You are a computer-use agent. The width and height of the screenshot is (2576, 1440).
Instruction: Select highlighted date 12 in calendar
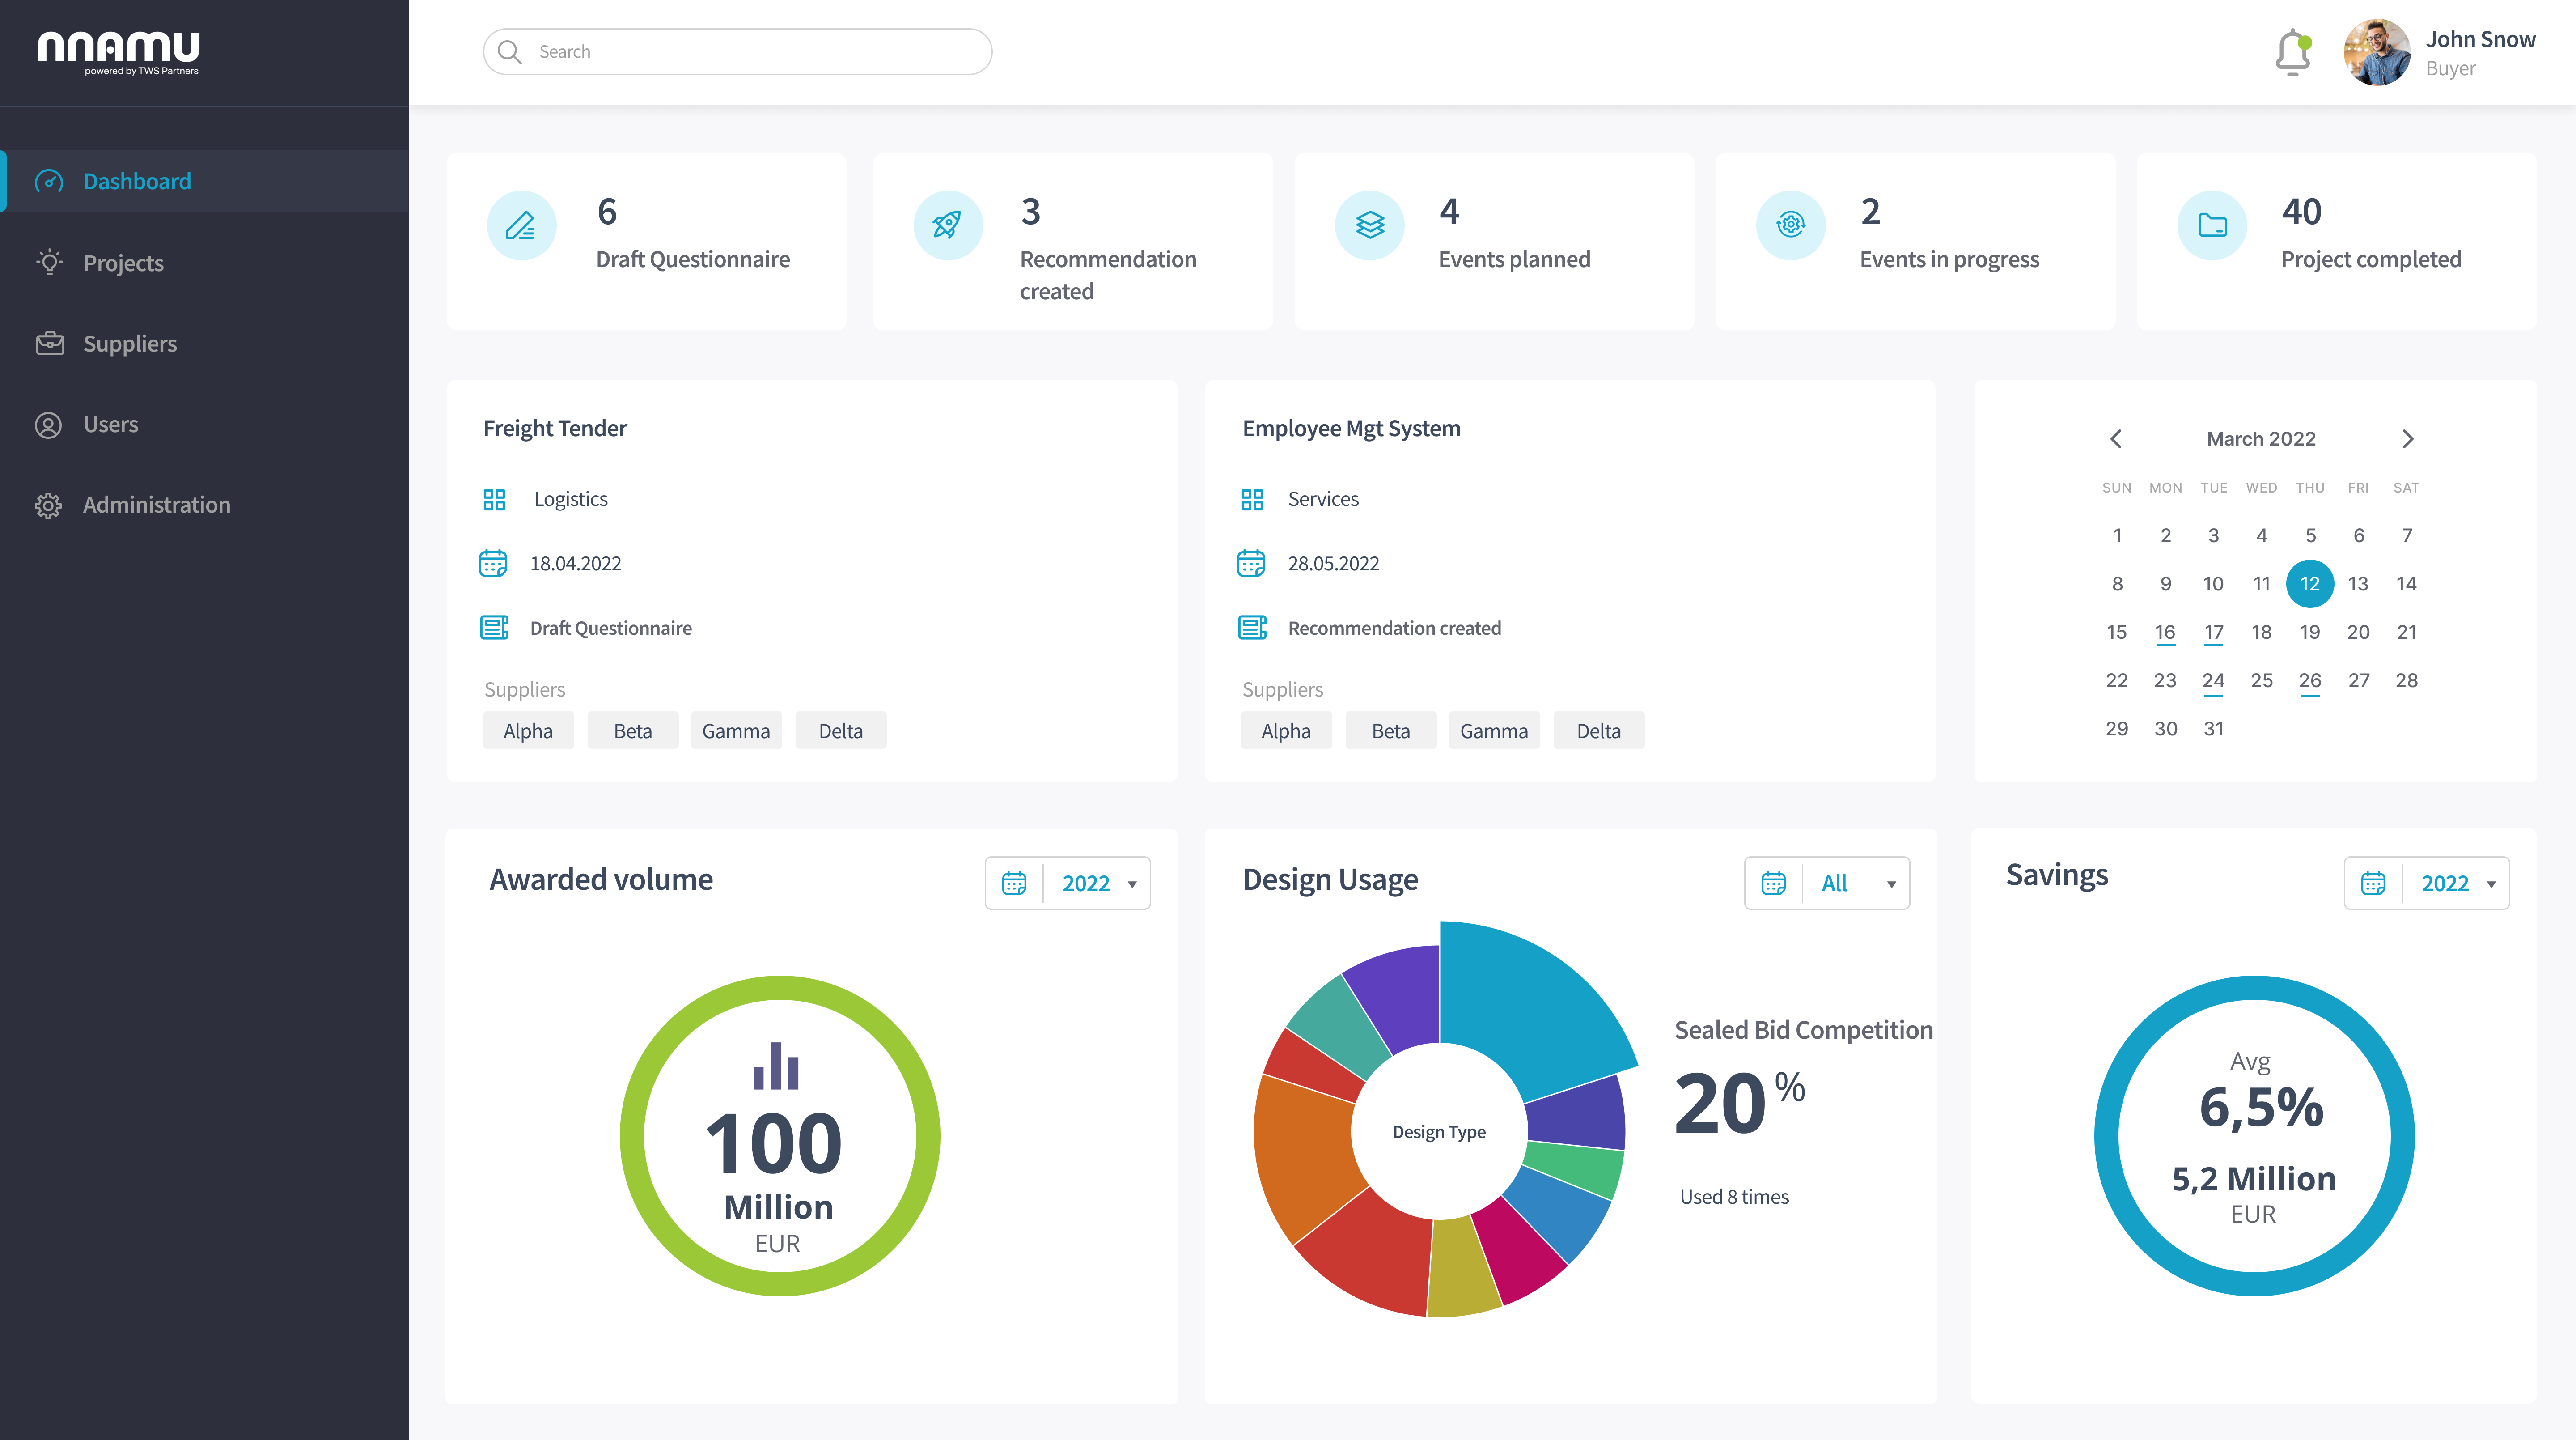point(2309,584)
